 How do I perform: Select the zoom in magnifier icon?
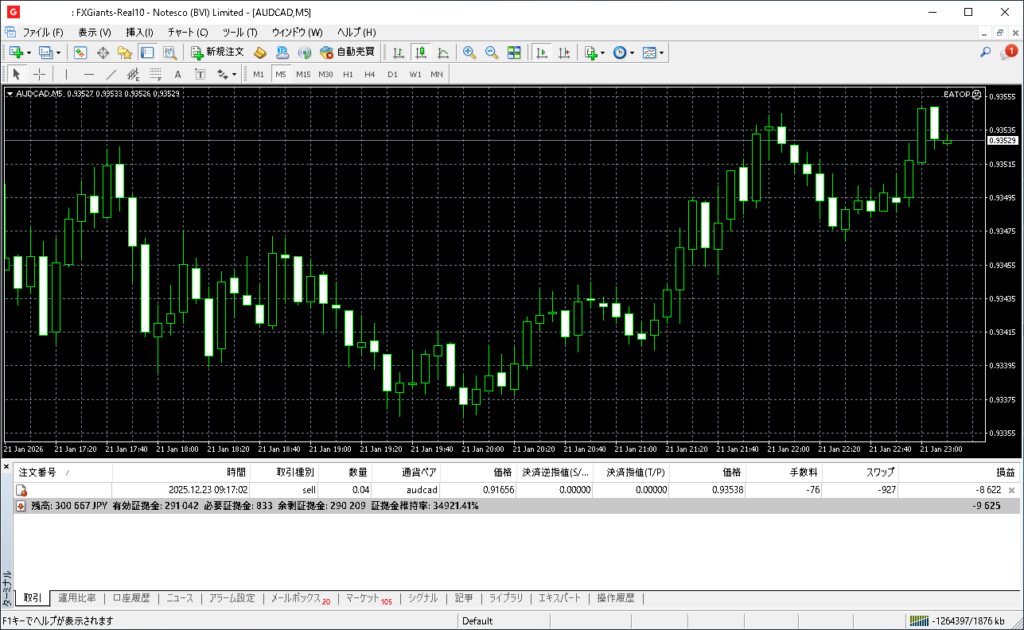pyautogui.click(x=469, y=52)
